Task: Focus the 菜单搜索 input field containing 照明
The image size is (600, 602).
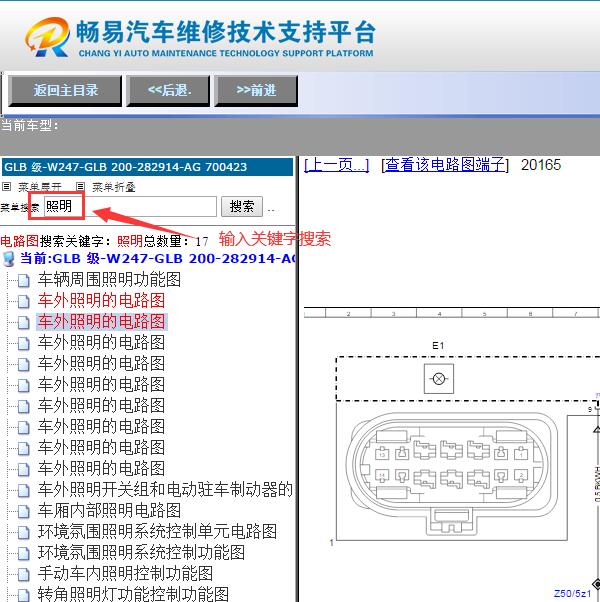Action: tap(130, 207)
